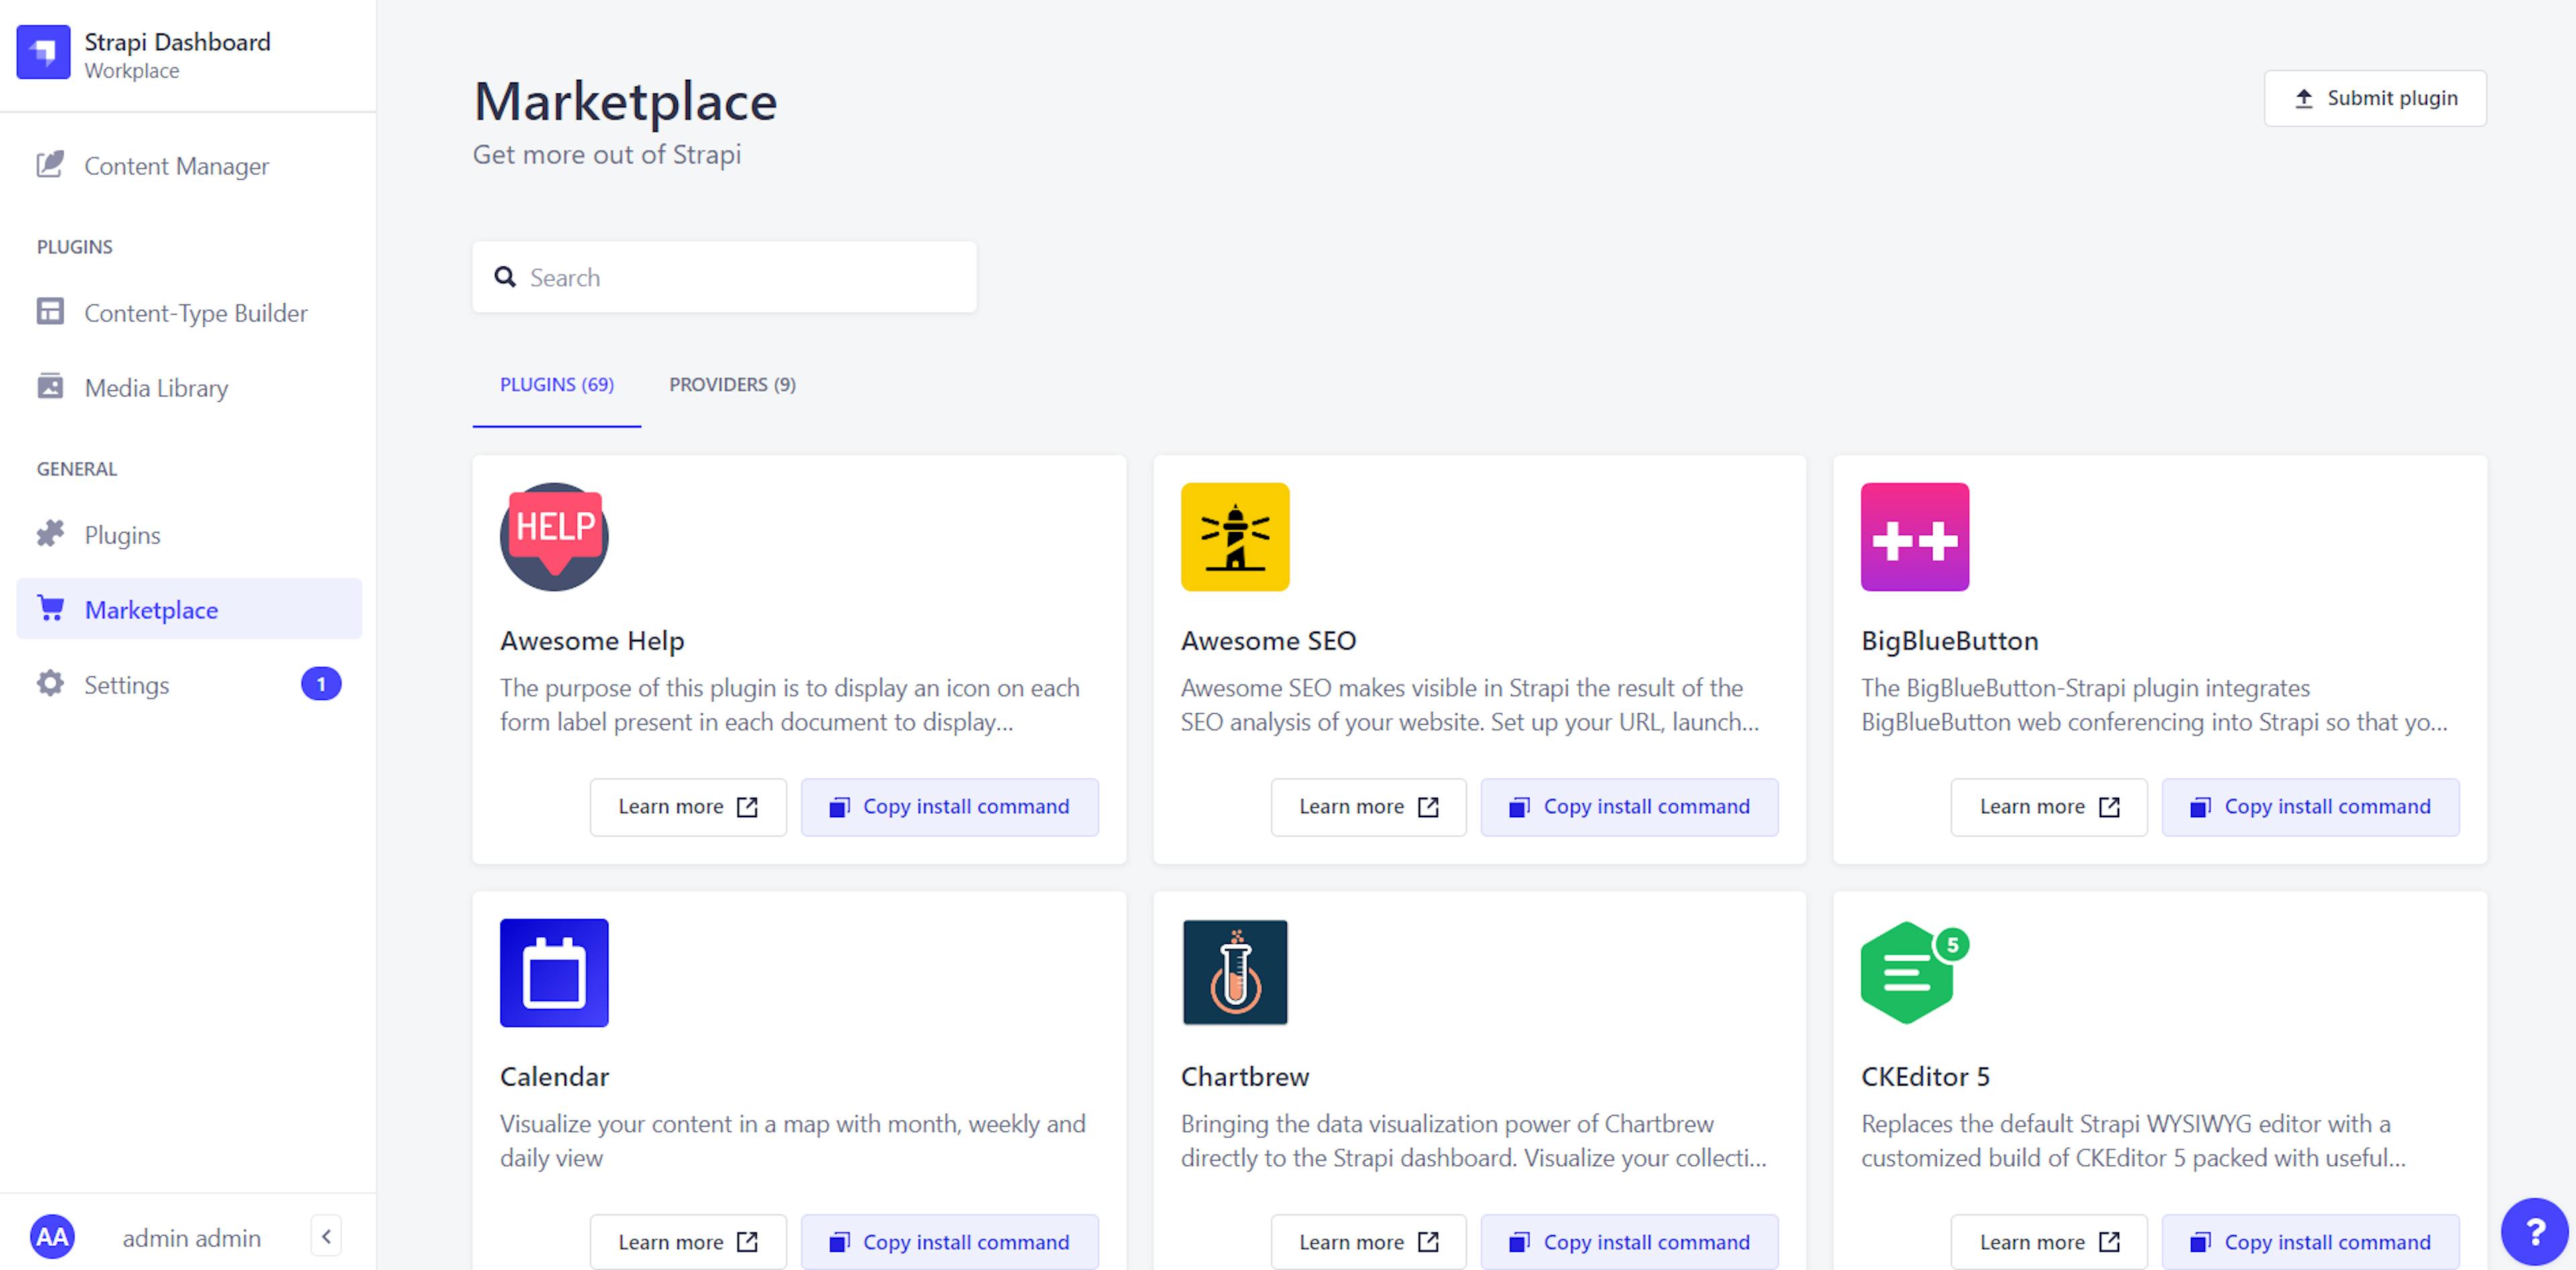Click the AA user avatar
Image resolution: width=2576 pixels, height=1270 pixels.
(x=52, y=1237)
